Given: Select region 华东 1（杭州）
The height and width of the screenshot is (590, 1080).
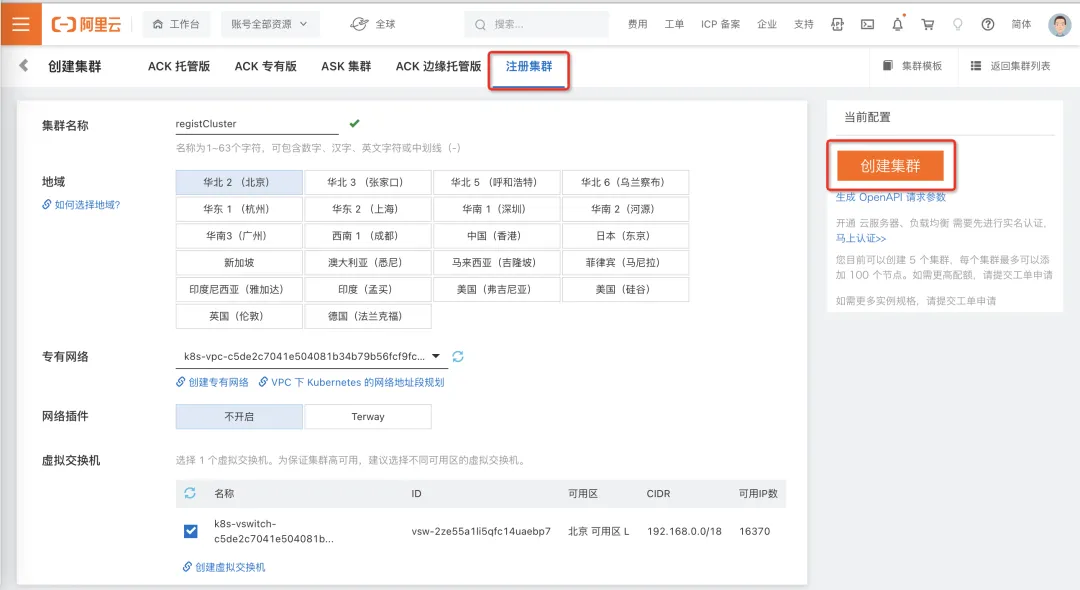Looking at the screenshot, I should [239, 209].
